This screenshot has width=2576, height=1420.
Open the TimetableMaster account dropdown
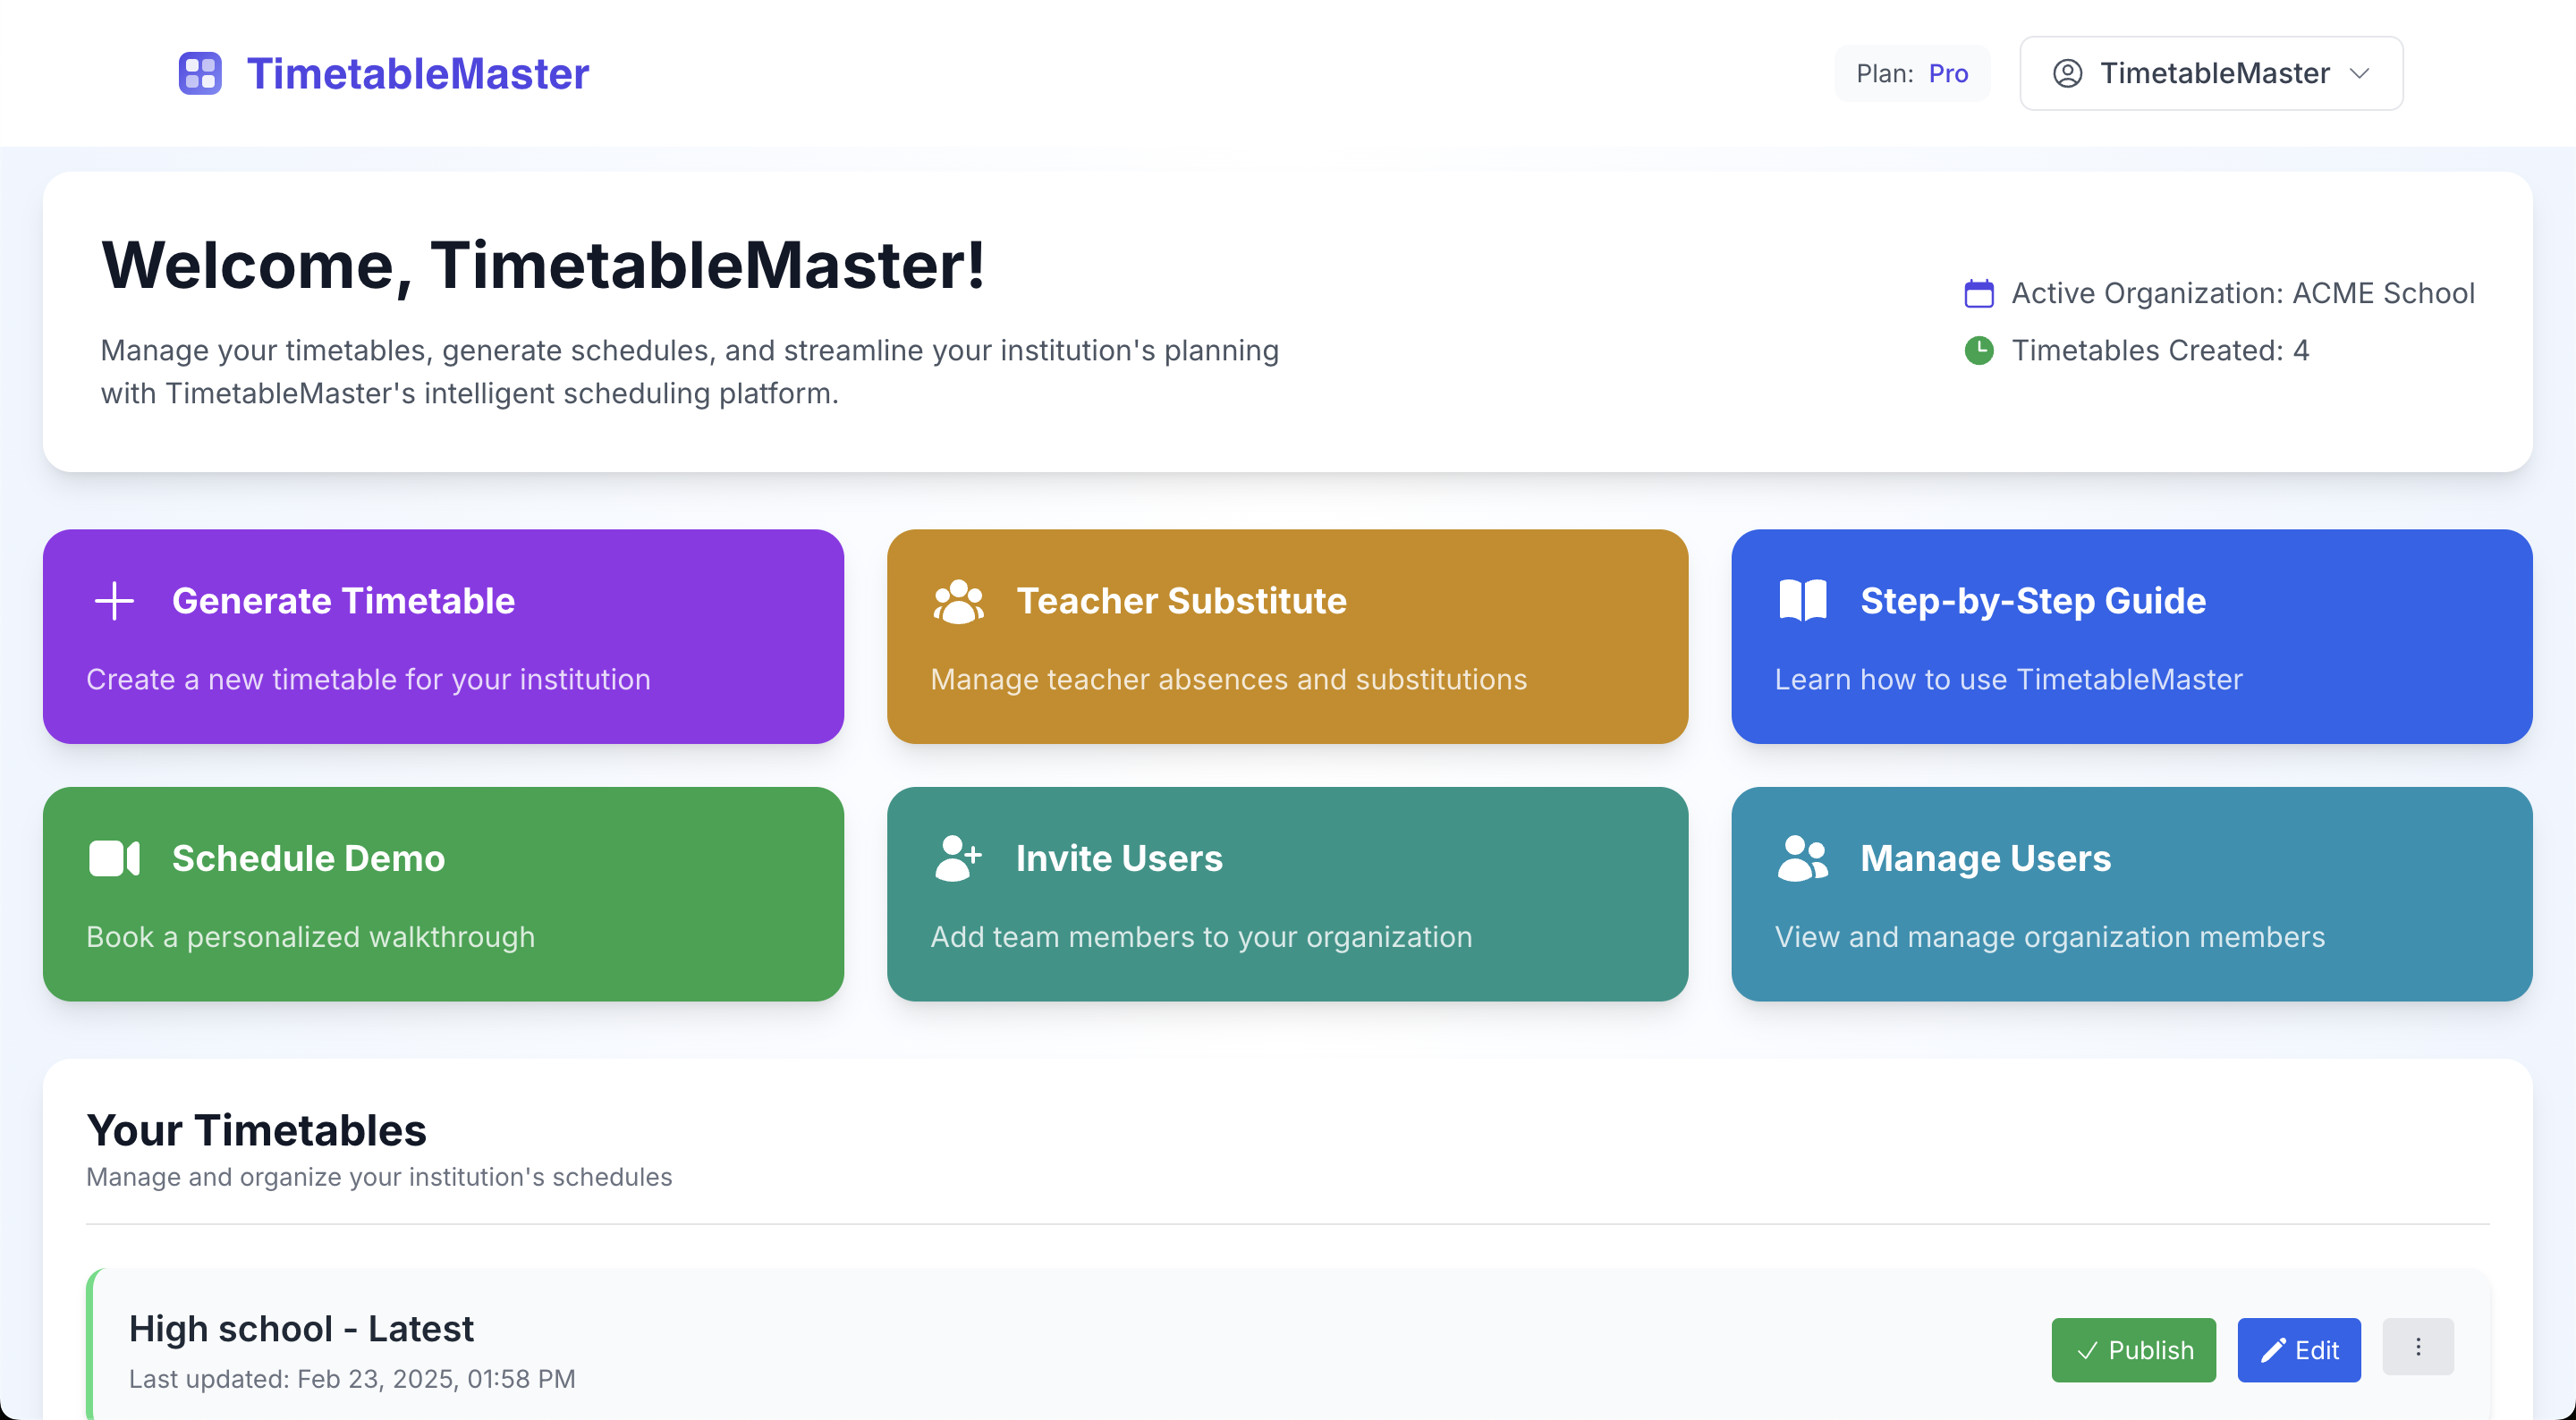(2212, 73)
